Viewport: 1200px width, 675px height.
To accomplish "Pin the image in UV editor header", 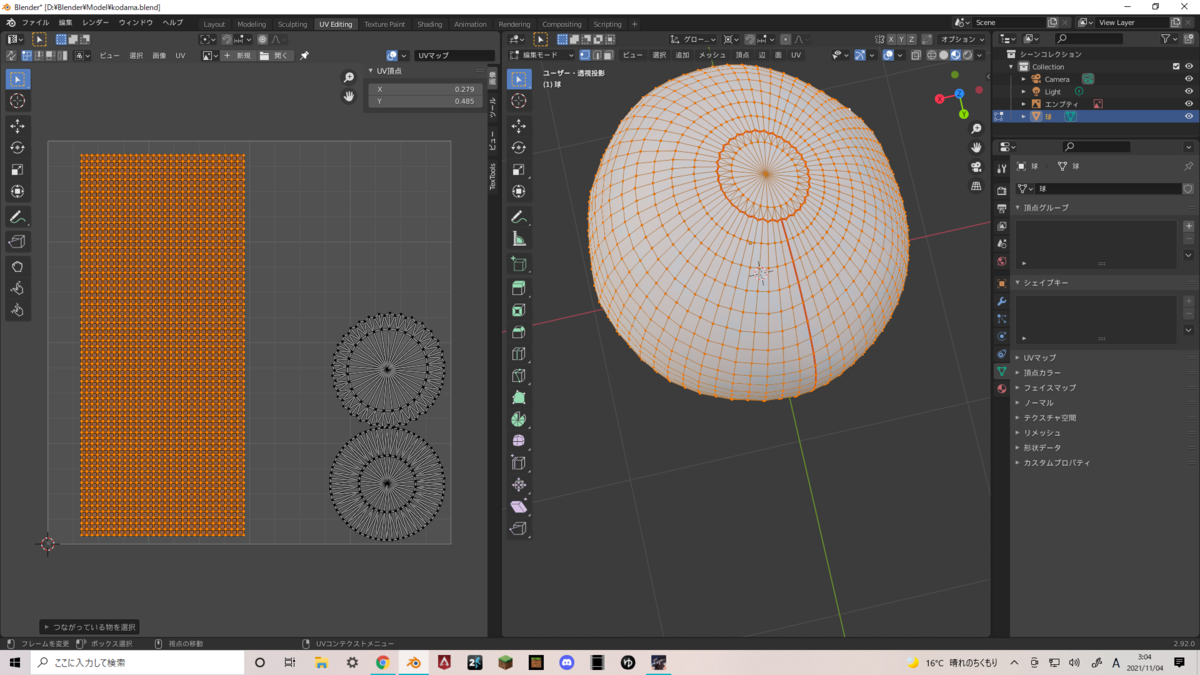I will 305,56.
